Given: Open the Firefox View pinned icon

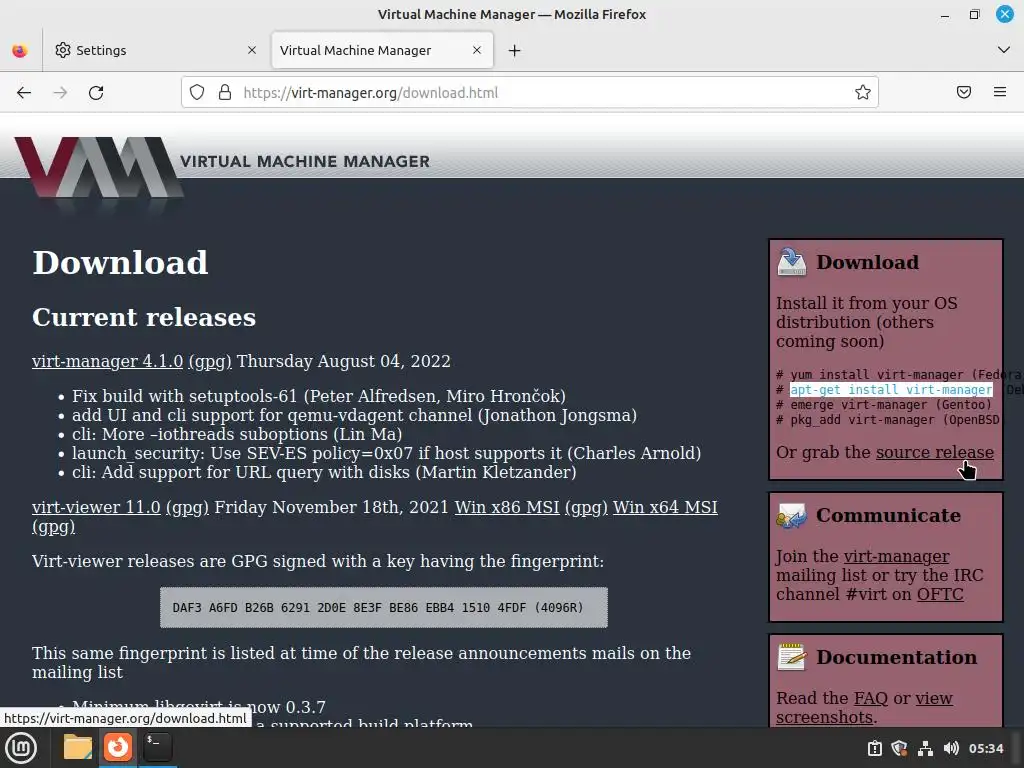Looking at the screenshot, I should (20, 50).
